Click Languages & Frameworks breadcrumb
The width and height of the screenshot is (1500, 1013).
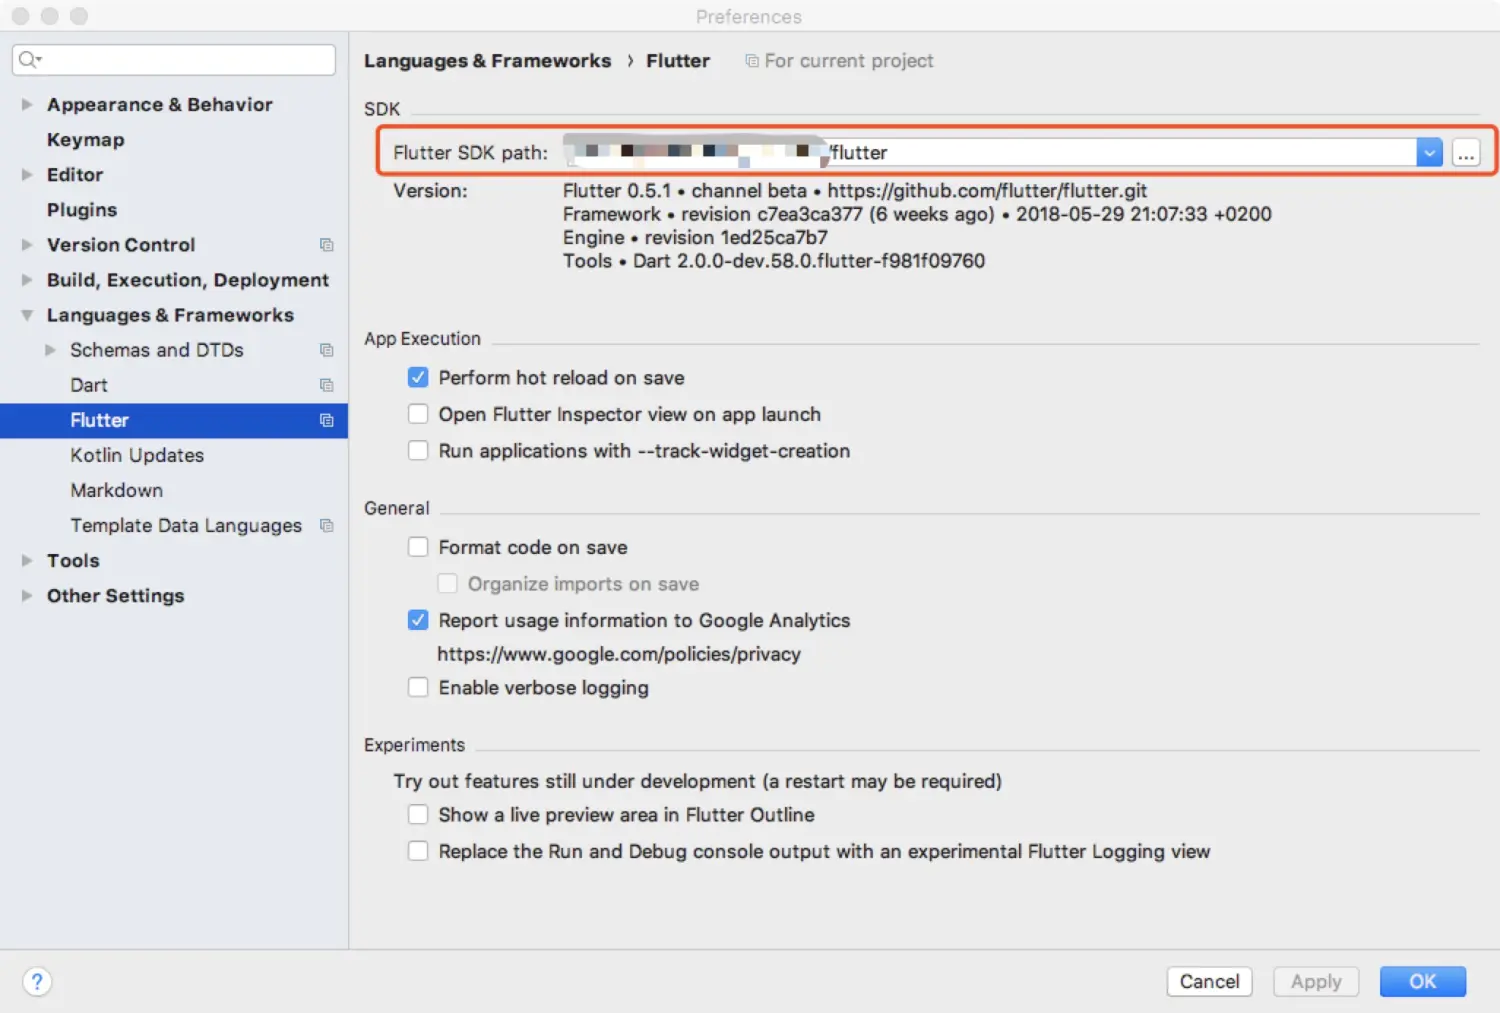488,61
